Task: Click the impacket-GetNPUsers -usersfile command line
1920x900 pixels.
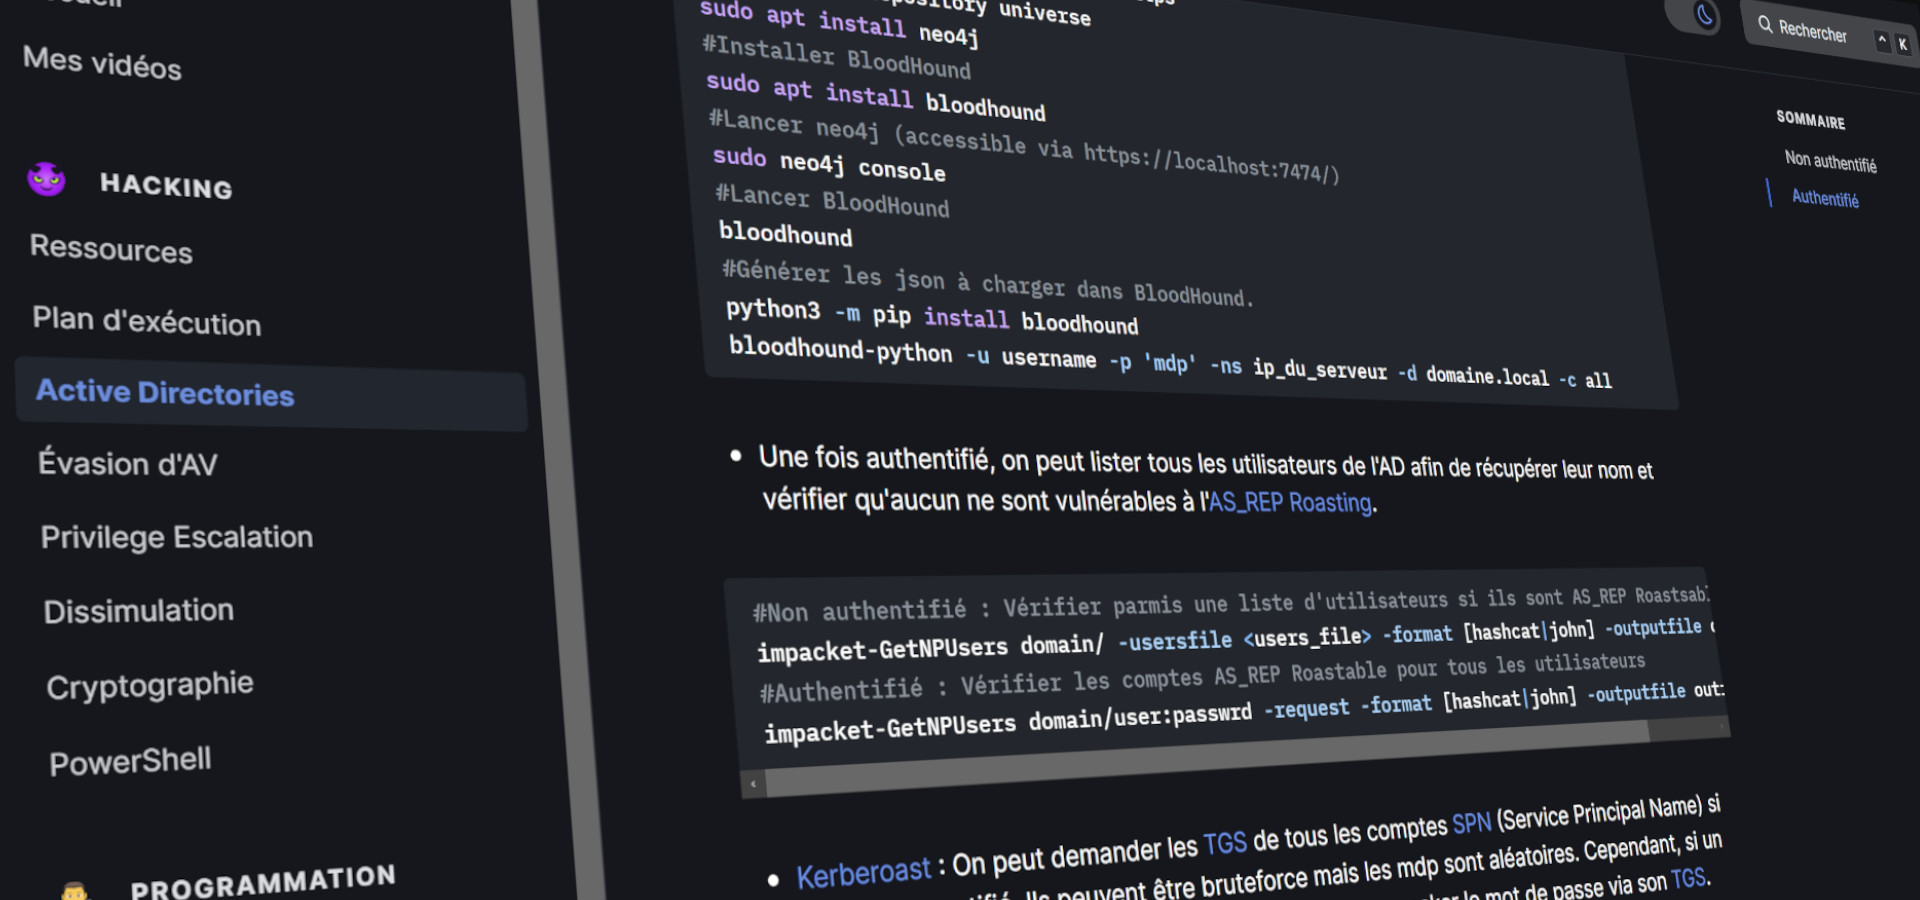Action: 1235,638
